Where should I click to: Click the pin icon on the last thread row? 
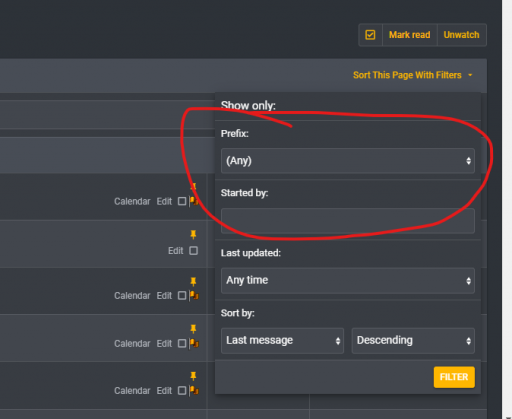point(193,376)
